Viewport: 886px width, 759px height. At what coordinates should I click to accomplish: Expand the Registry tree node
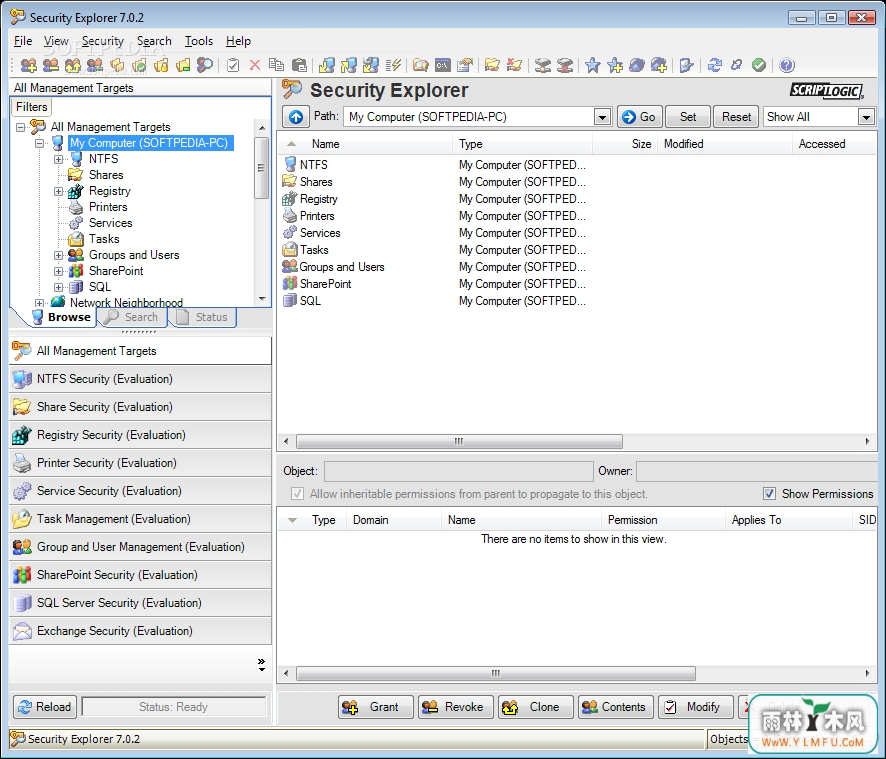[58, 192]
